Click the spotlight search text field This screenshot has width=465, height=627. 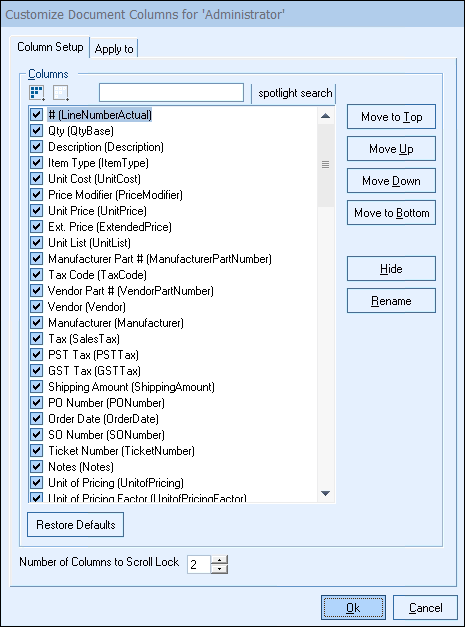[x=172, y=93]
